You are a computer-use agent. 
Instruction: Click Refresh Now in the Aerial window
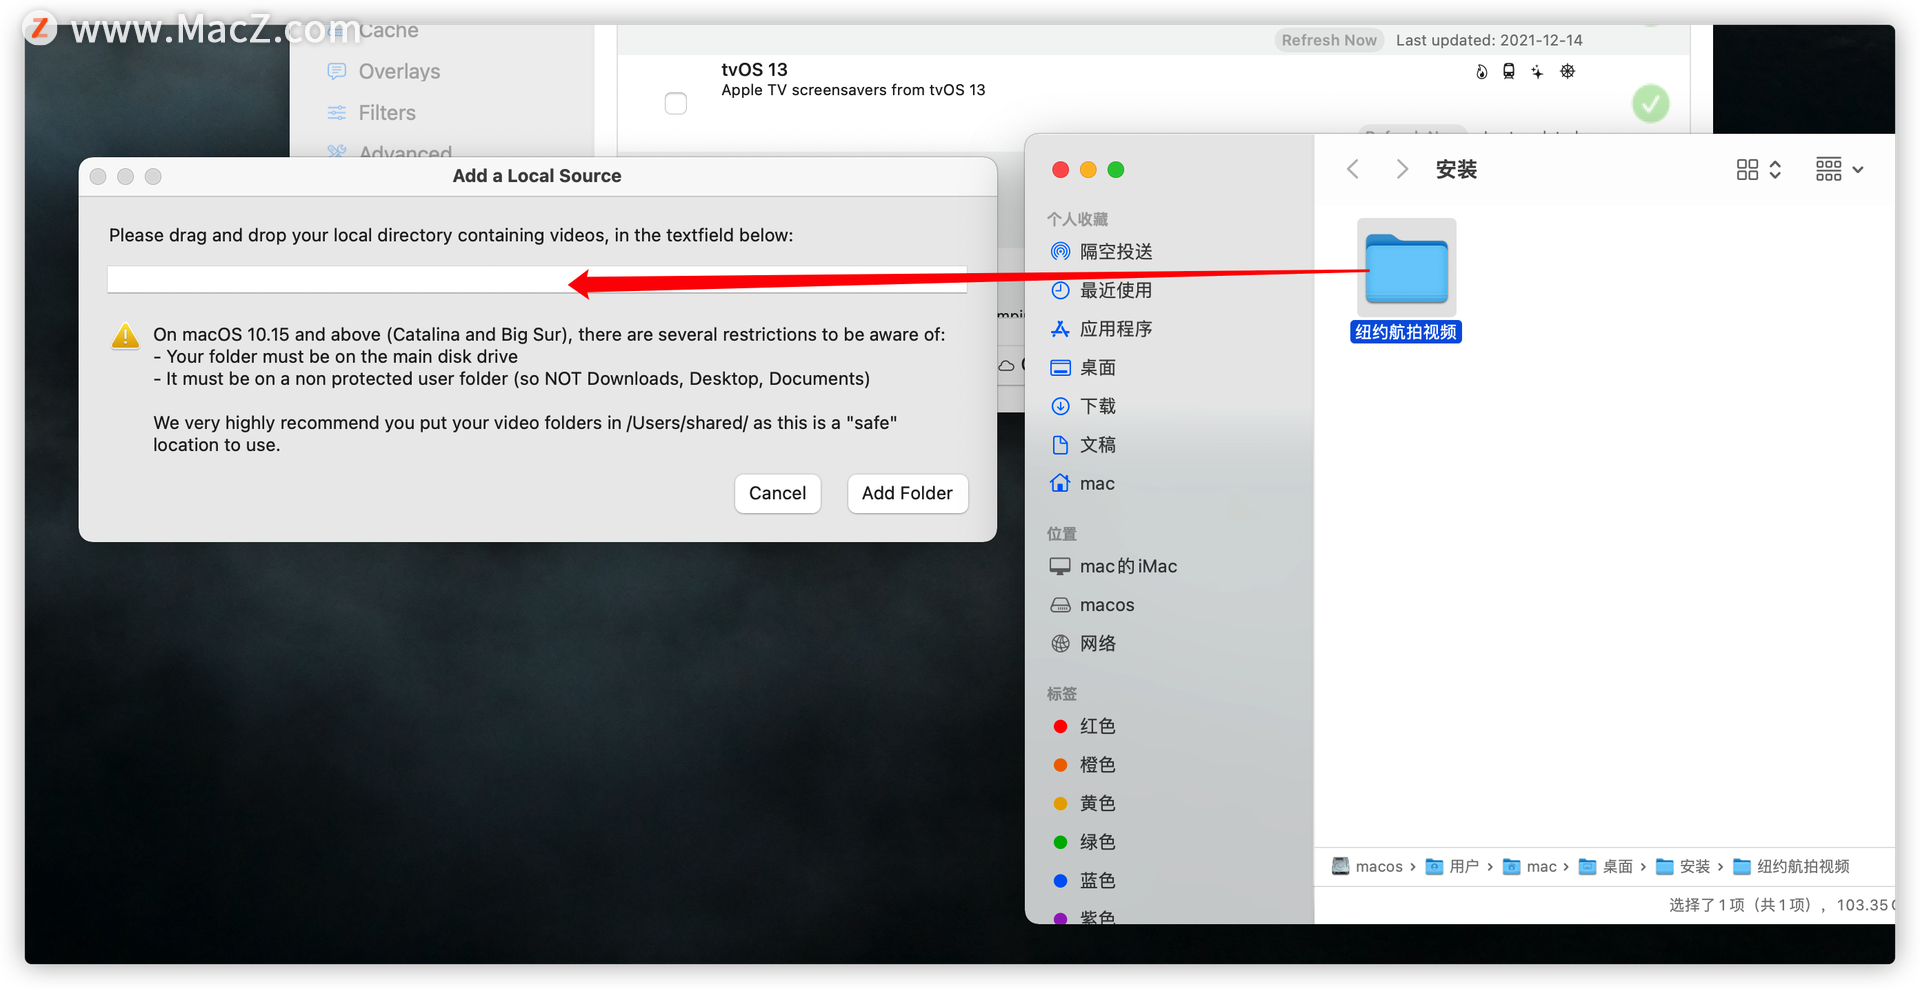pyautogui.click(x=1329, y=40)
